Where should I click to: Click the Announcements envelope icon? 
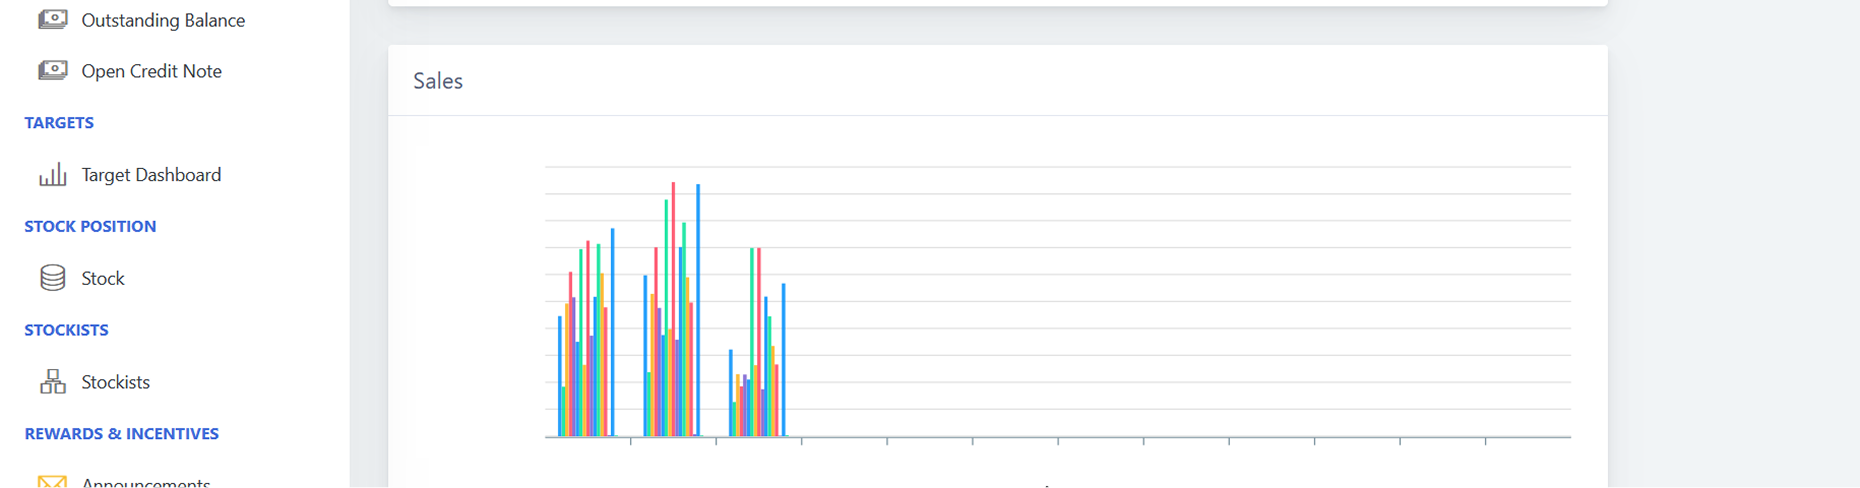(53, 482)
